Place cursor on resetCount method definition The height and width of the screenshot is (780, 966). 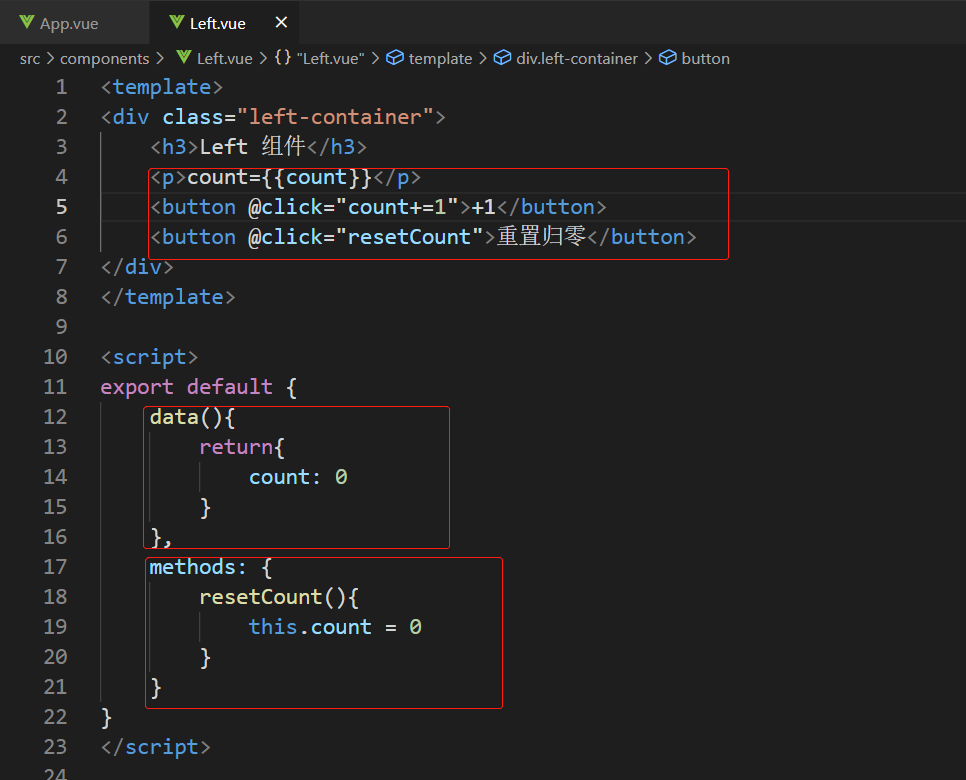click(x=260, y=597)
